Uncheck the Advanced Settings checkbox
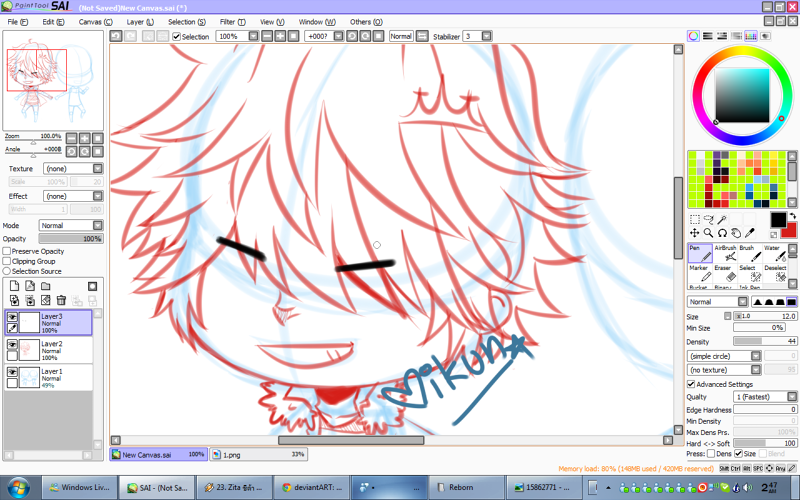Viewport: 800px width, 500px height. (x=691, y=384)
